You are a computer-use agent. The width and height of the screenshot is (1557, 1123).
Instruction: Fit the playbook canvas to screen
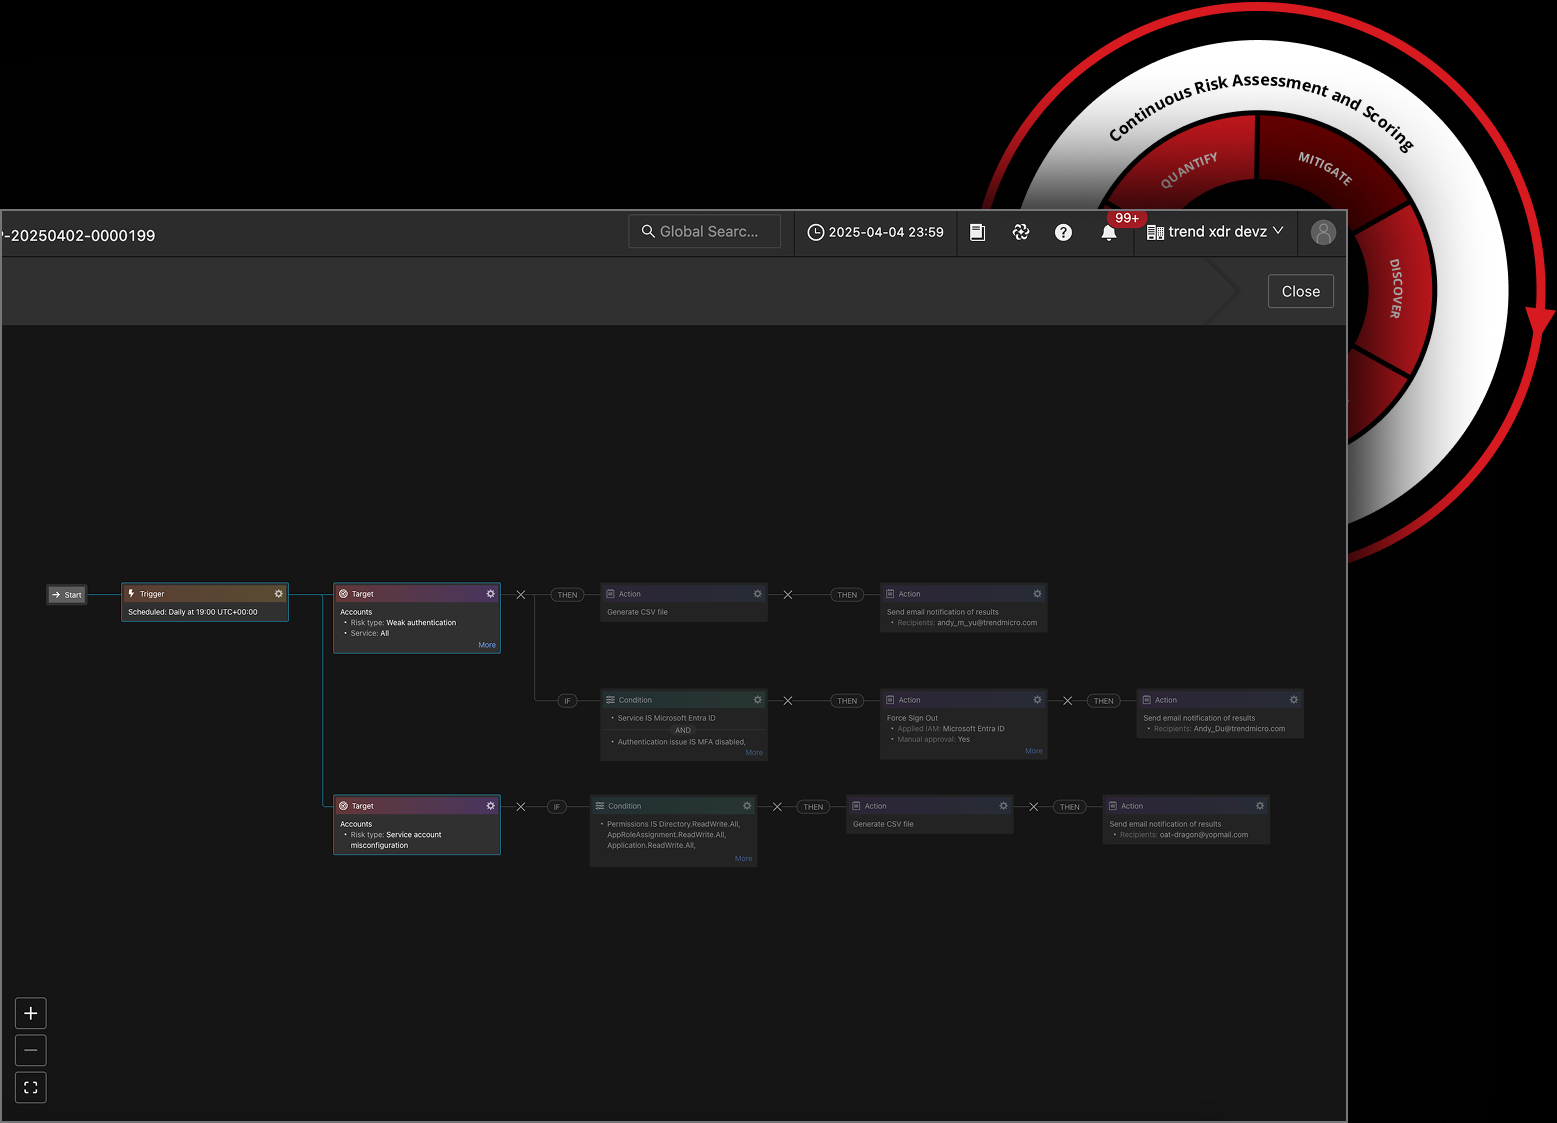(x=31, y=1087)
